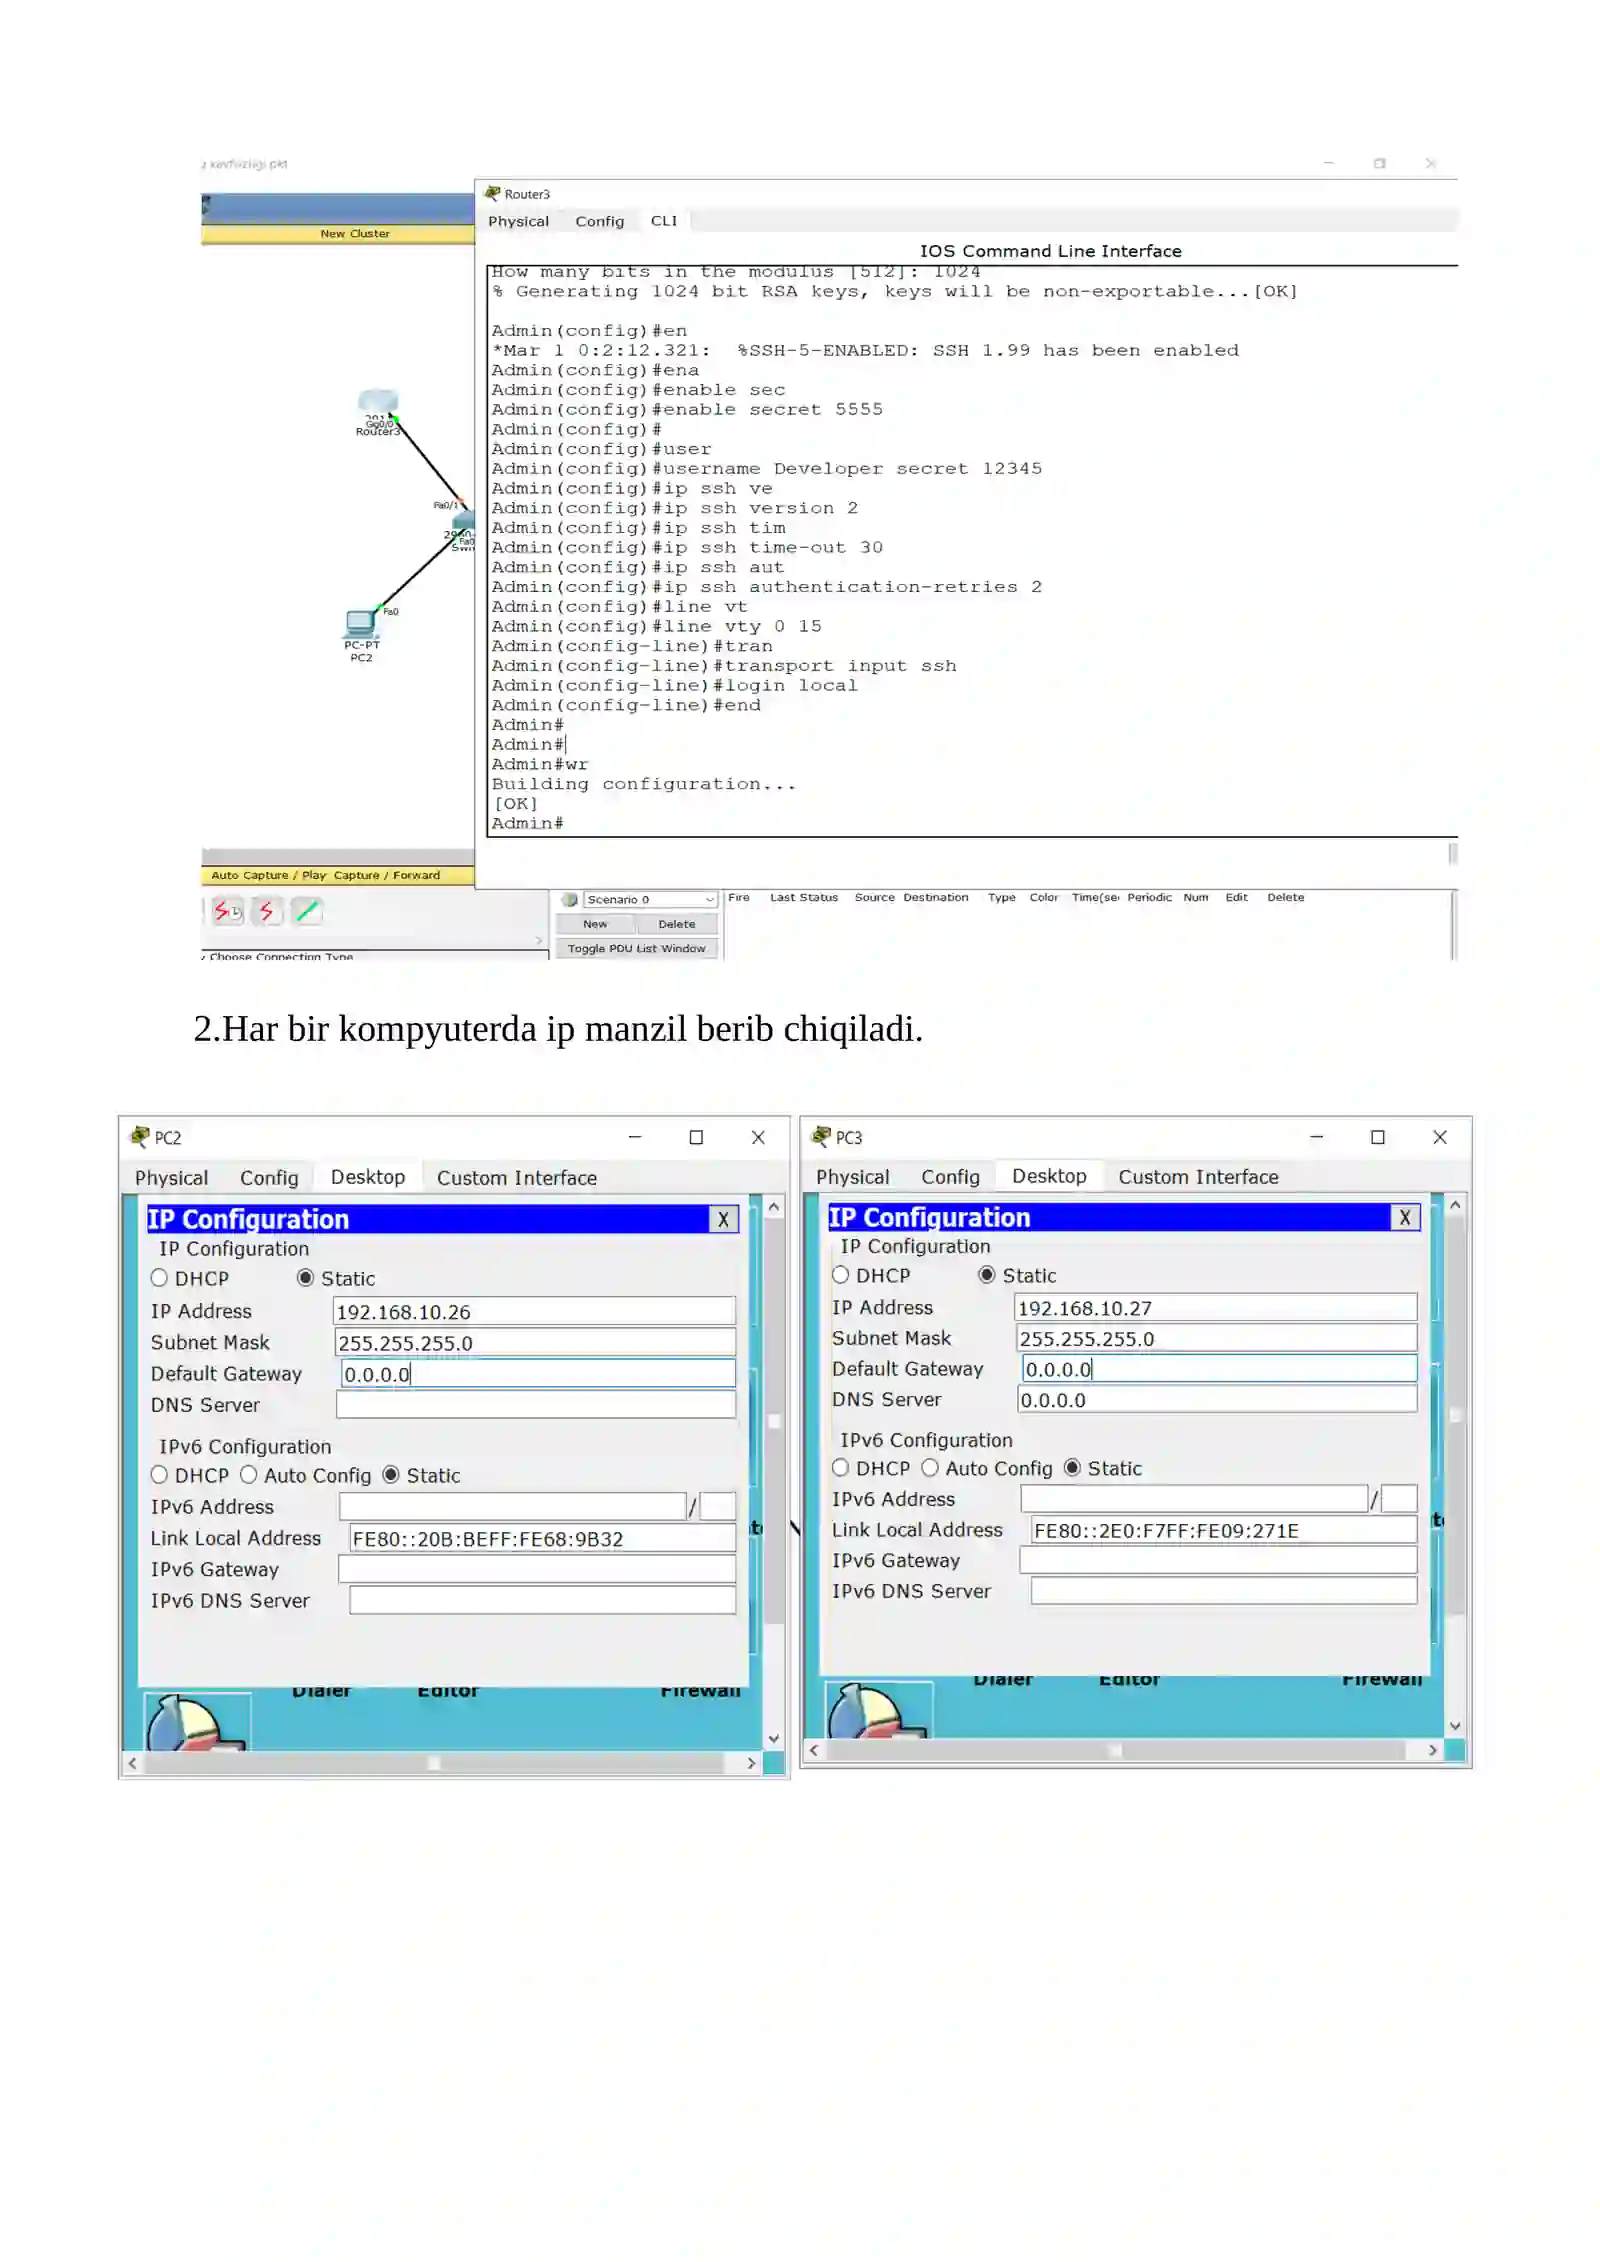Select IPv6 Static option in PC2
This screenshot has height=2262, width=1600.
click(391, 1475)
